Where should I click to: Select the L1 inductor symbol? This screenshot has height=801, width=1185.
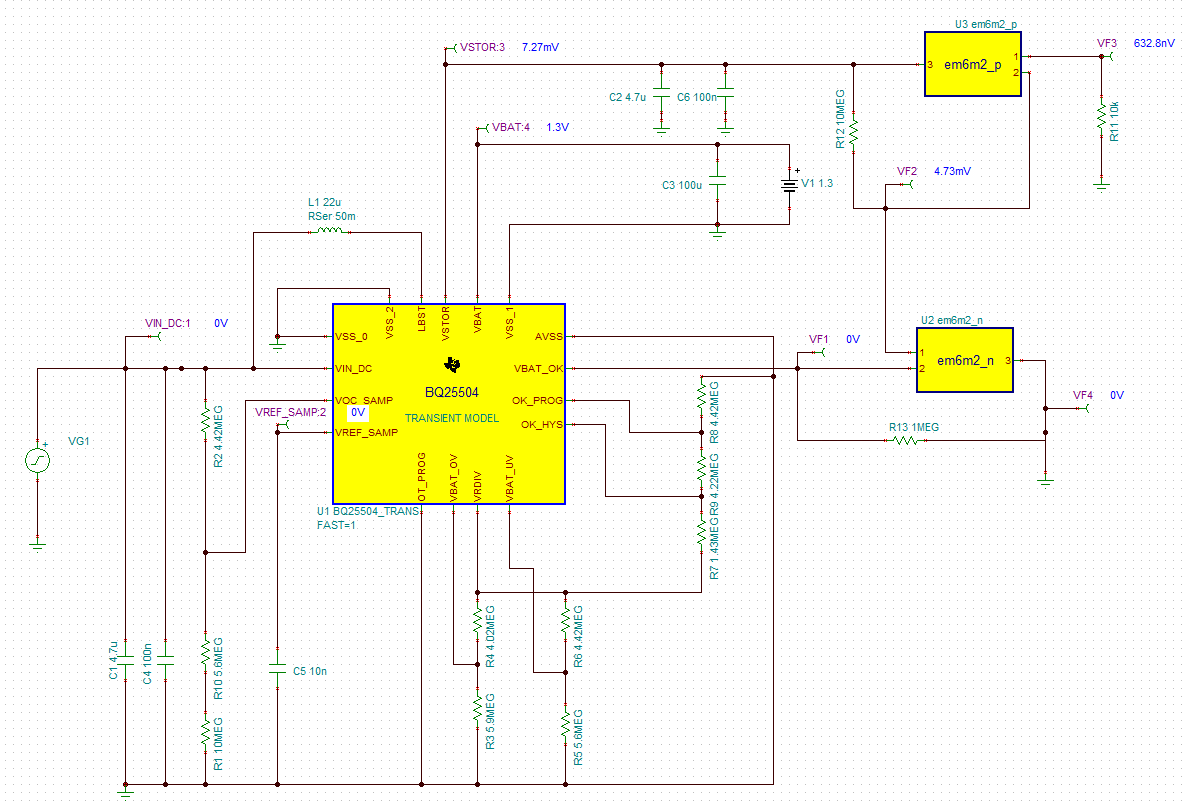click(x=330, y=230)
